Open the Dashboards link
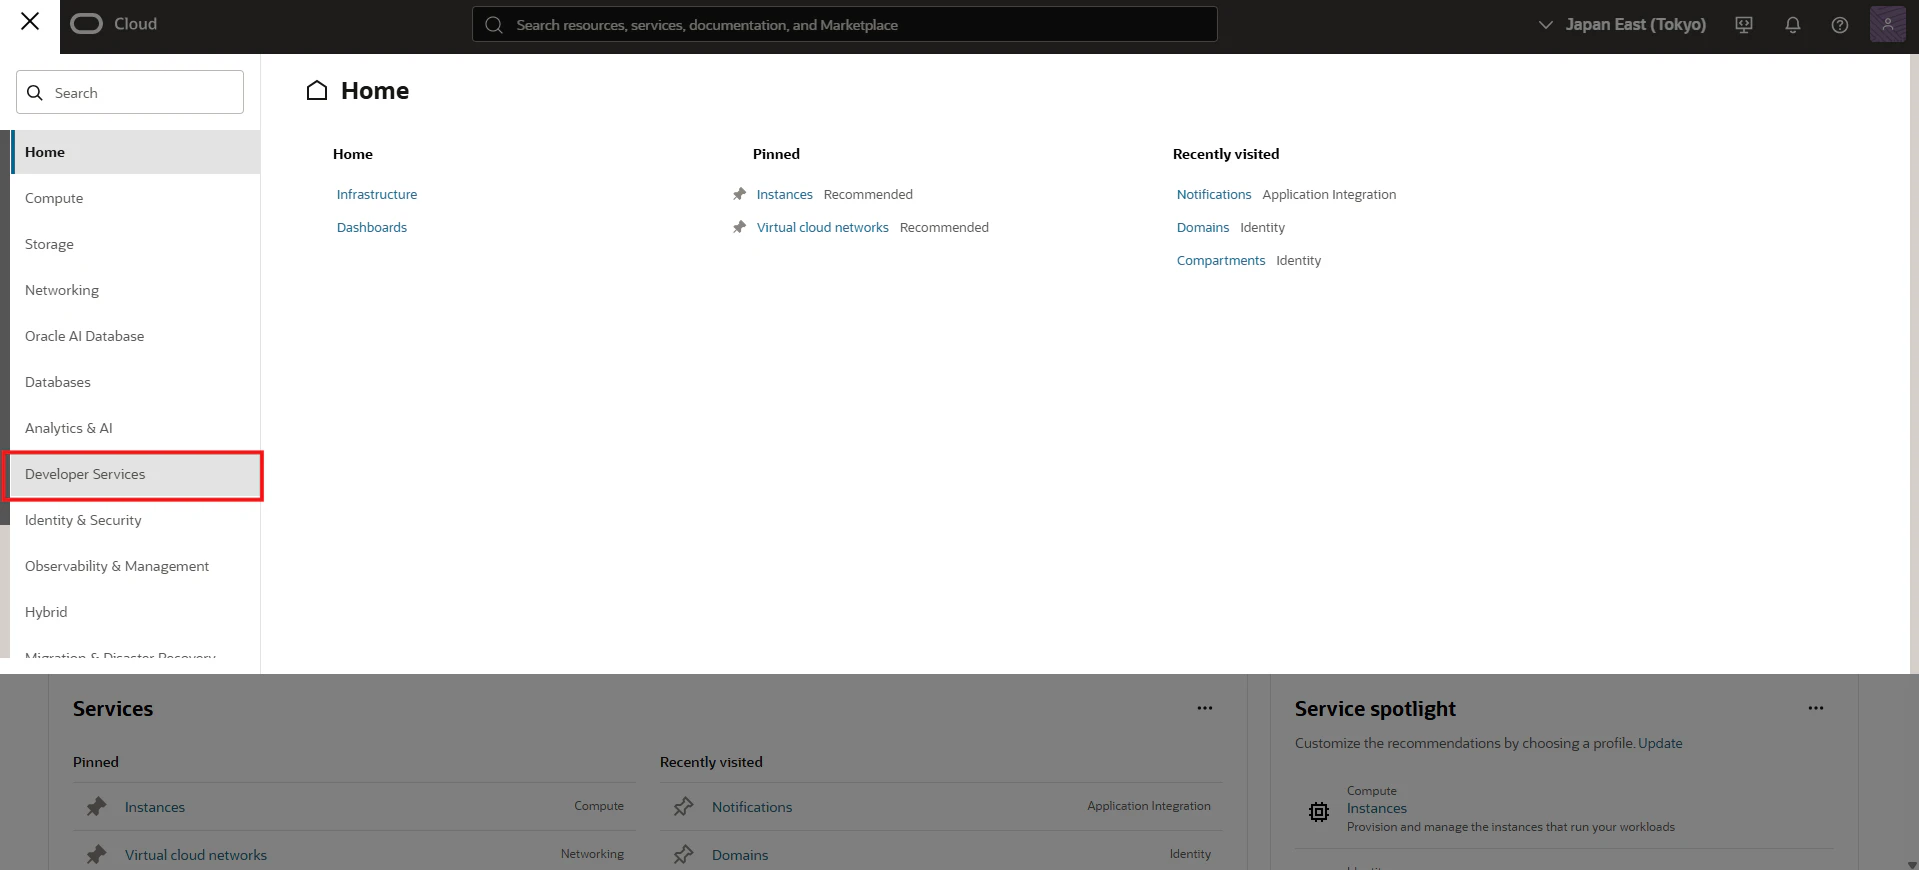The height and width of the screenshot is (870, 1919). pyautogui.click(x=372, y=227)
